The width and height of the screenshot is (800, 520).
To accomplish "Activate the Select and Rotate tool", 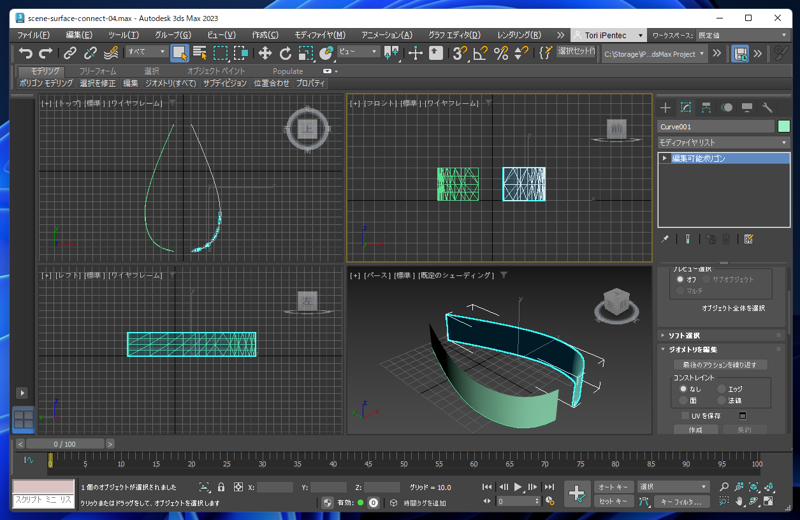I will tap(285, 53).
